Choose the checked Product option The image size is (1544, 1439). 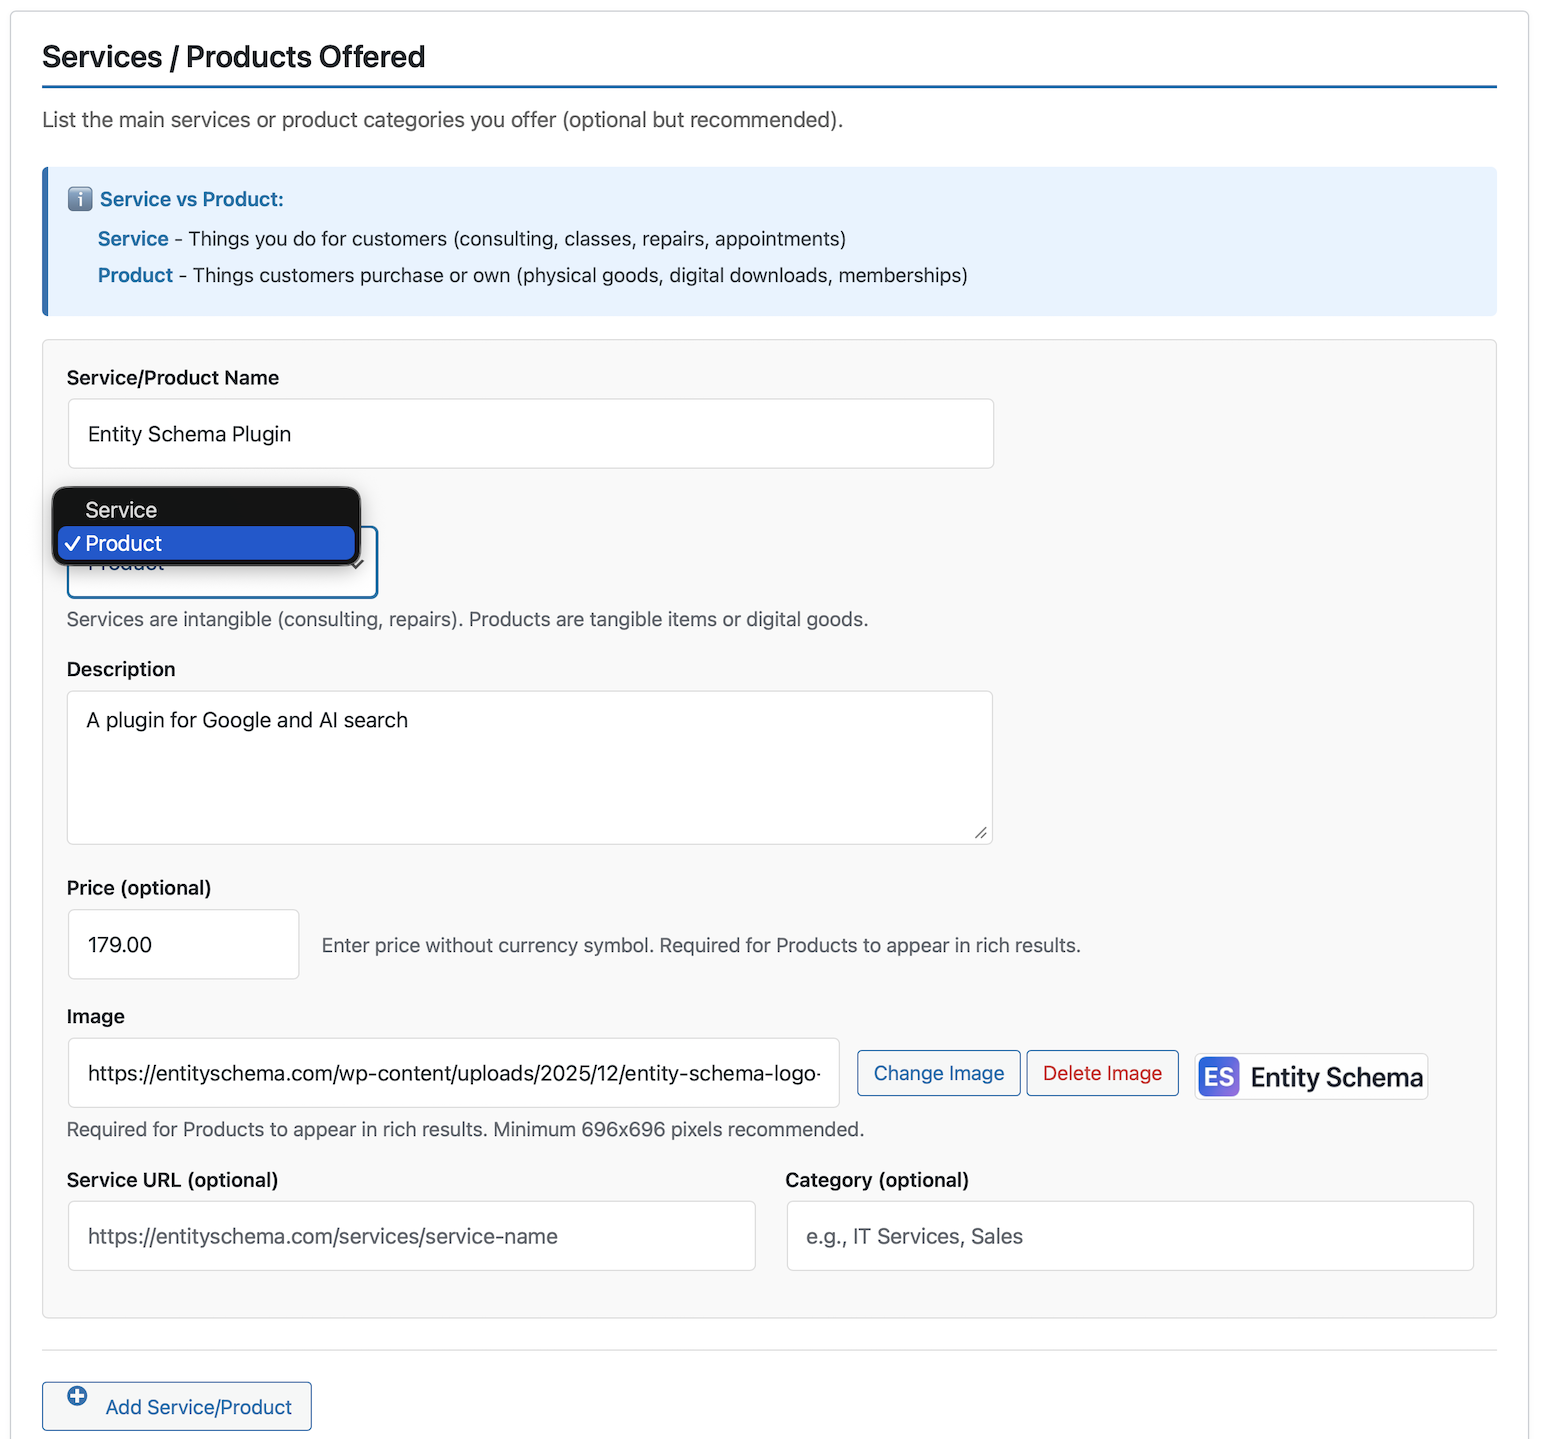point(206,543)
